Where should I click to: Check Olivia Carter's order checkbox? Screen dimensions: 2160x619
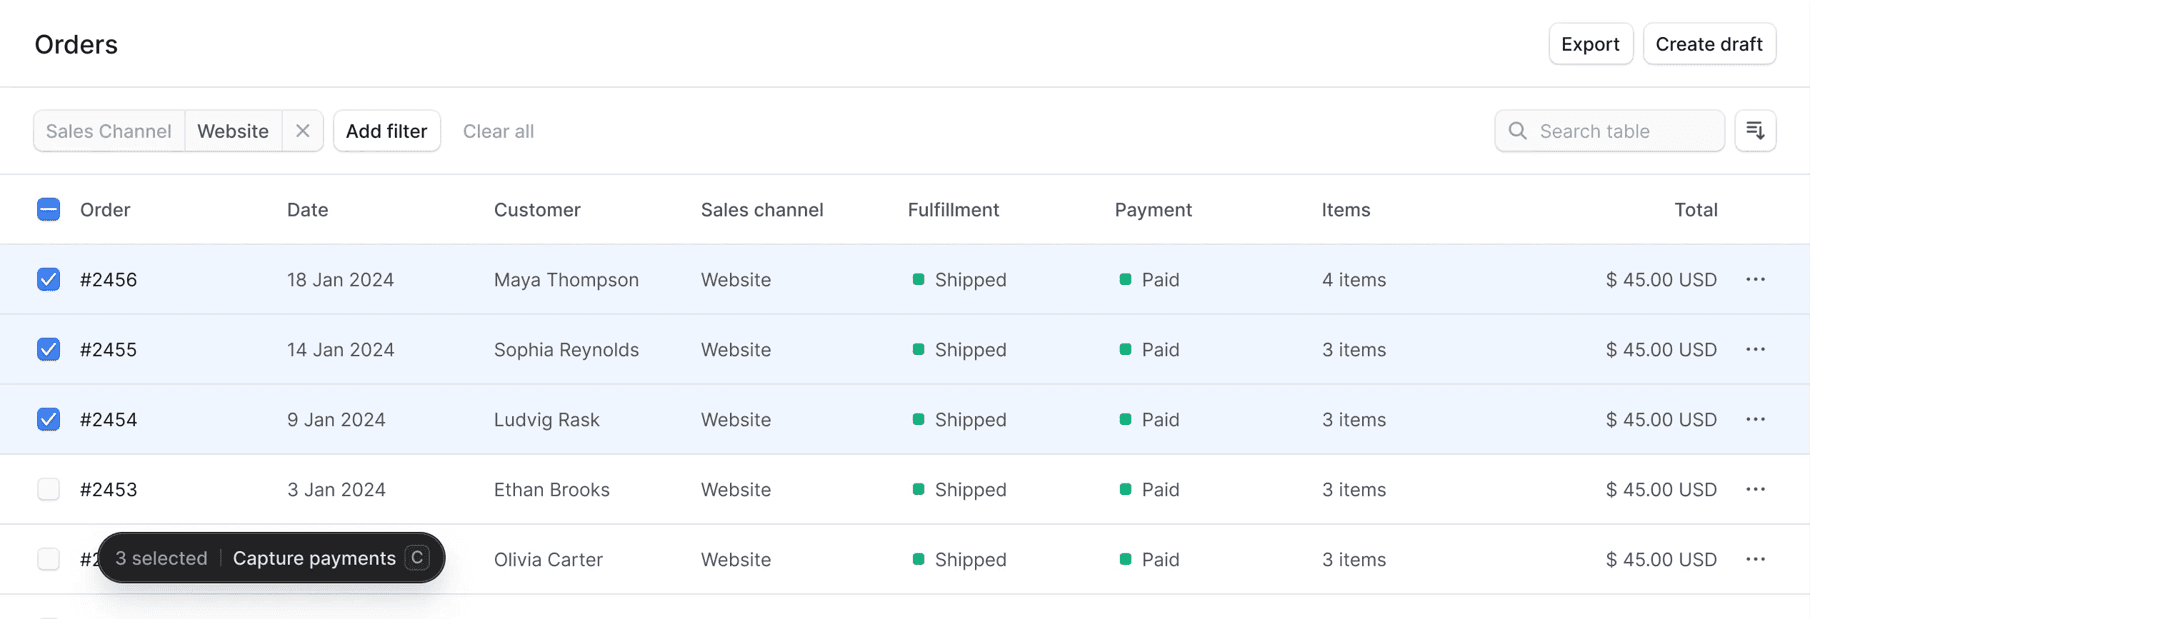pos(48,559)
